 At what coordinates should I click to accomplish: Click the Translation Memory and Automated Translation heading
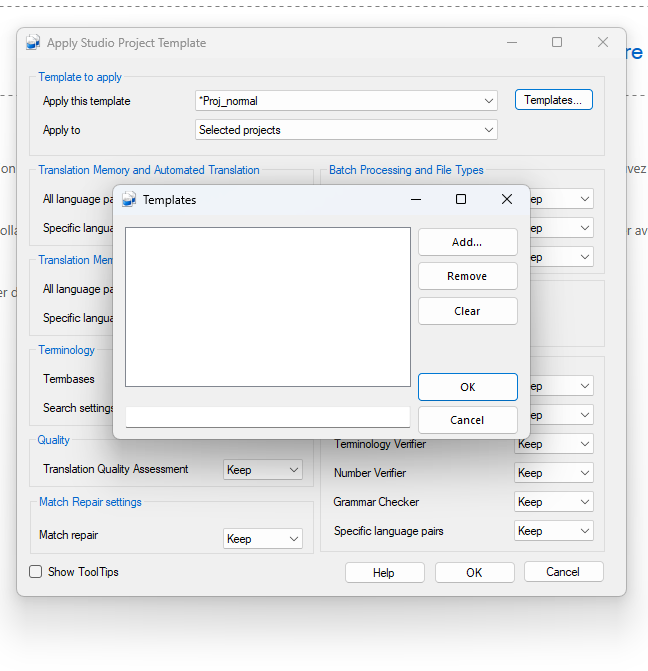tap(149, 170)
